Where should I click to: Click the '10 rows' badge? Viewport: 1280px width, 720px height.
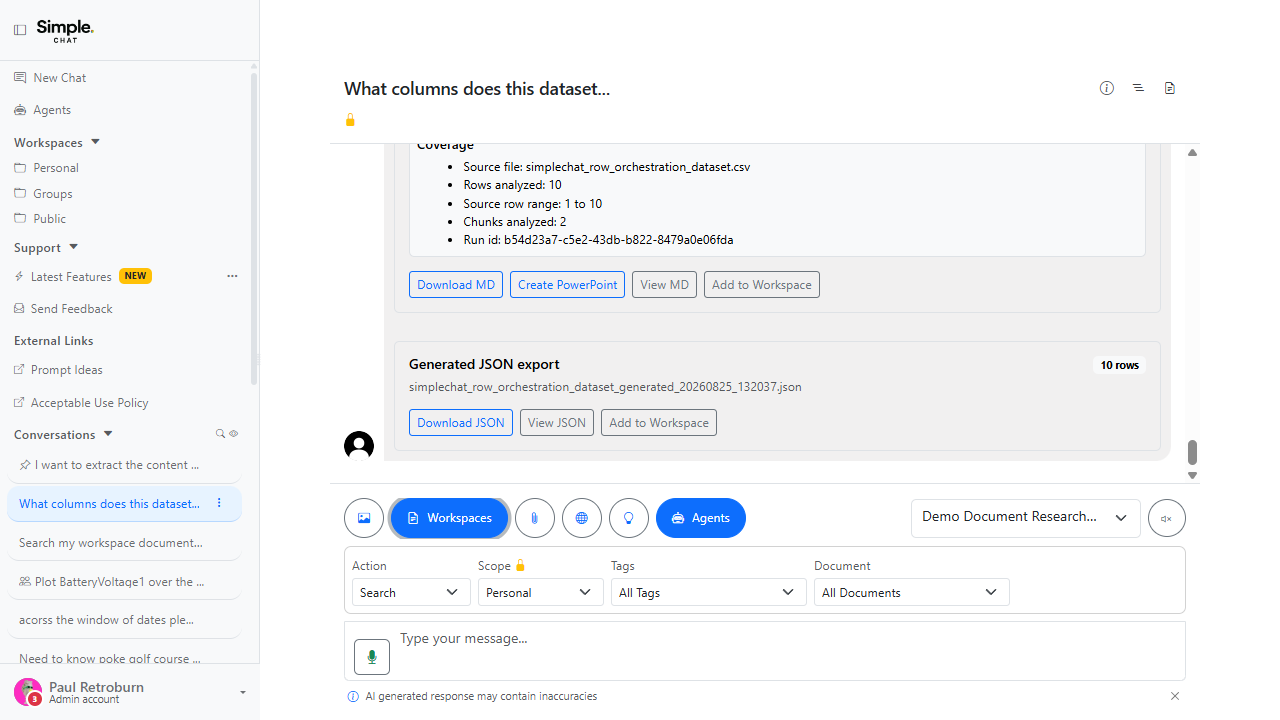point(1120,365)
